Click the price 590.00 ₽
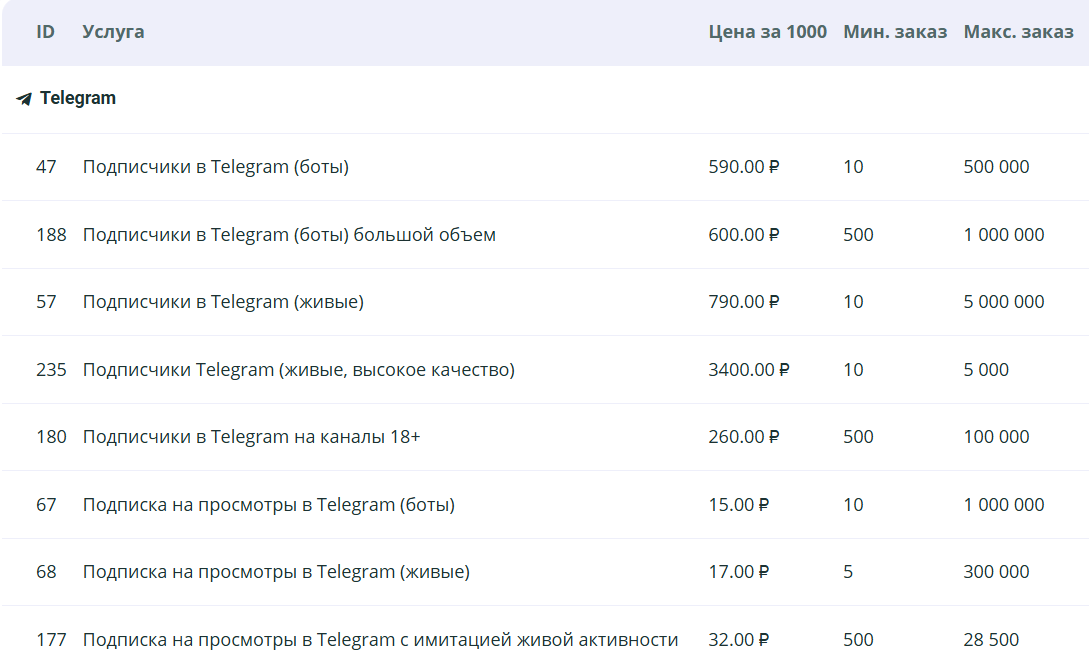Screen dimensions: 1089x672 point(744,167)
